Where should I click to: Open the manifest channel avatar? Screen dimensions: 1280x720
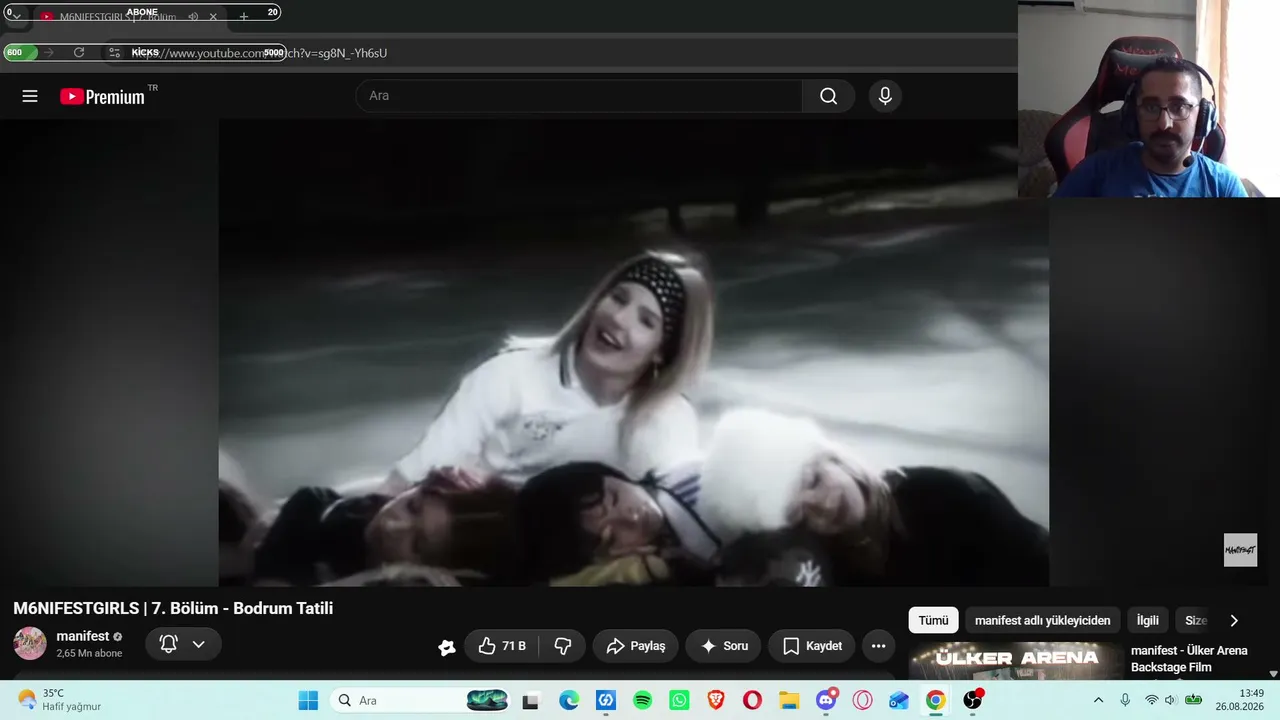tap(30, 643)
